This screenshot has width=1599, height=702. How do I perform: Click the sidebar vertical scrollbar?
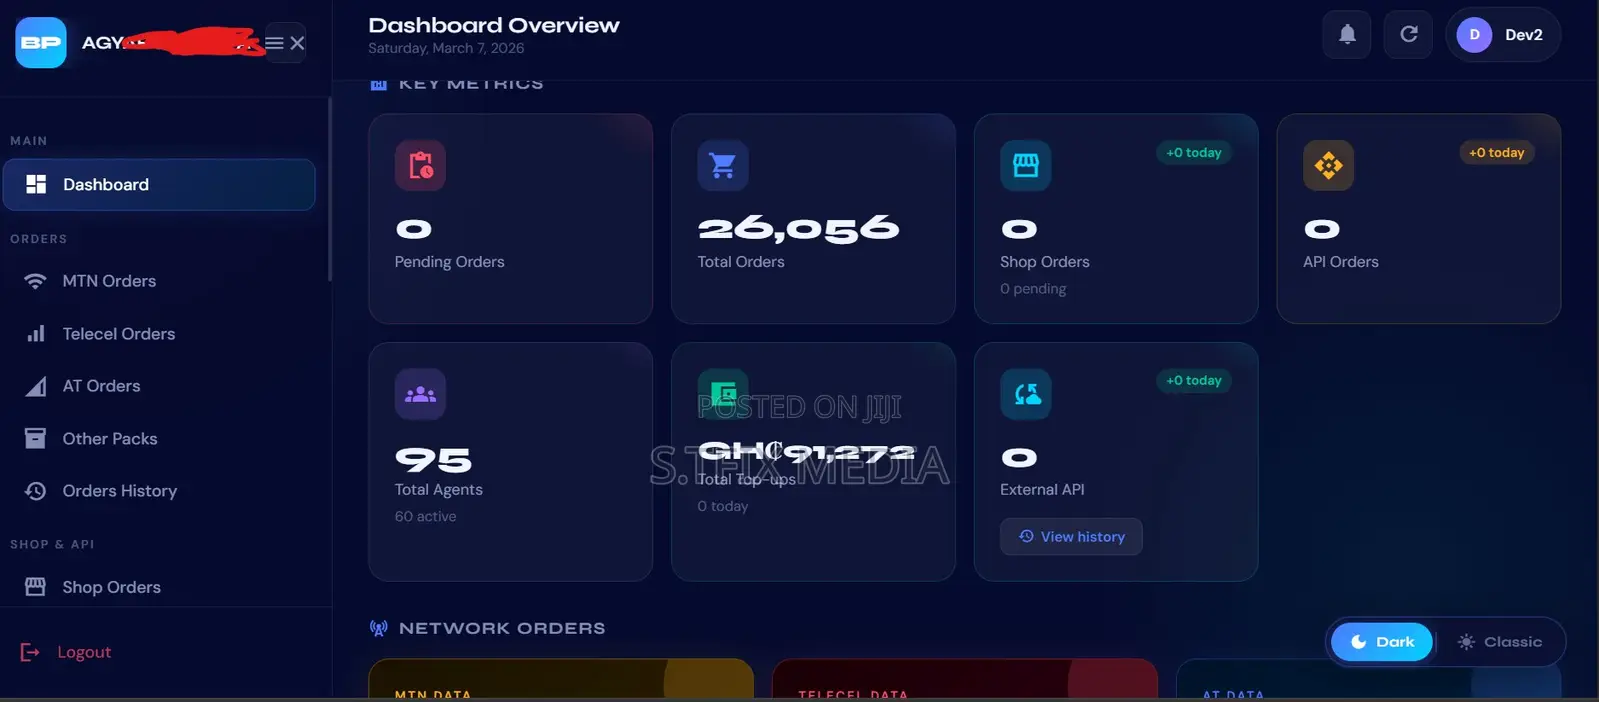tap(329, 190)
